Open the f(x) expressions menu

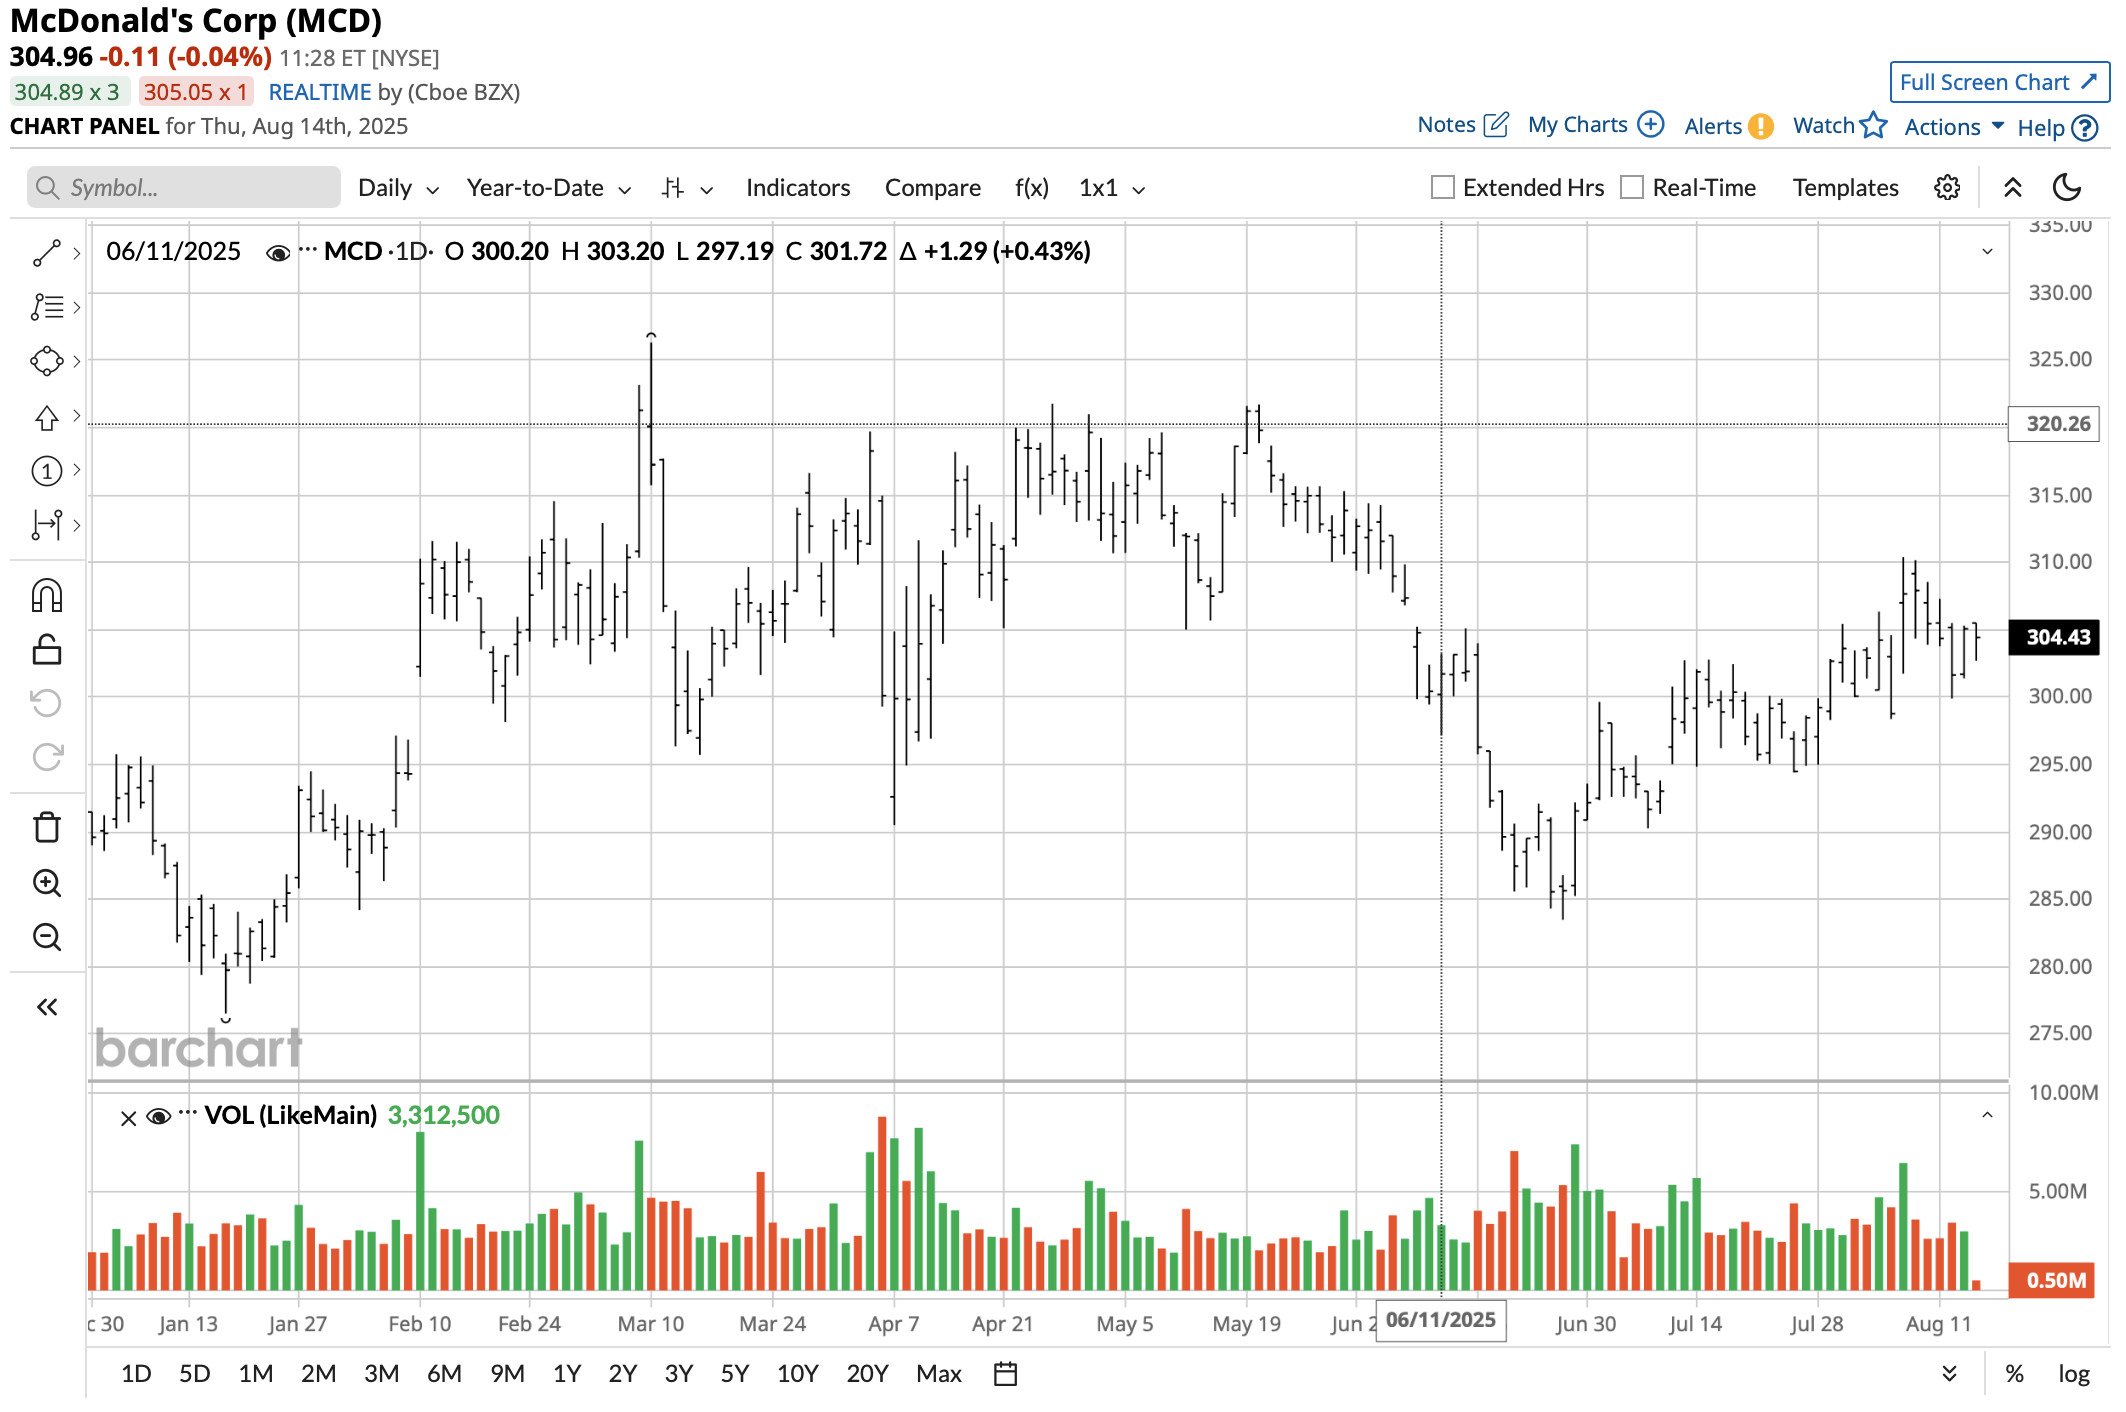click(1032, 188)
